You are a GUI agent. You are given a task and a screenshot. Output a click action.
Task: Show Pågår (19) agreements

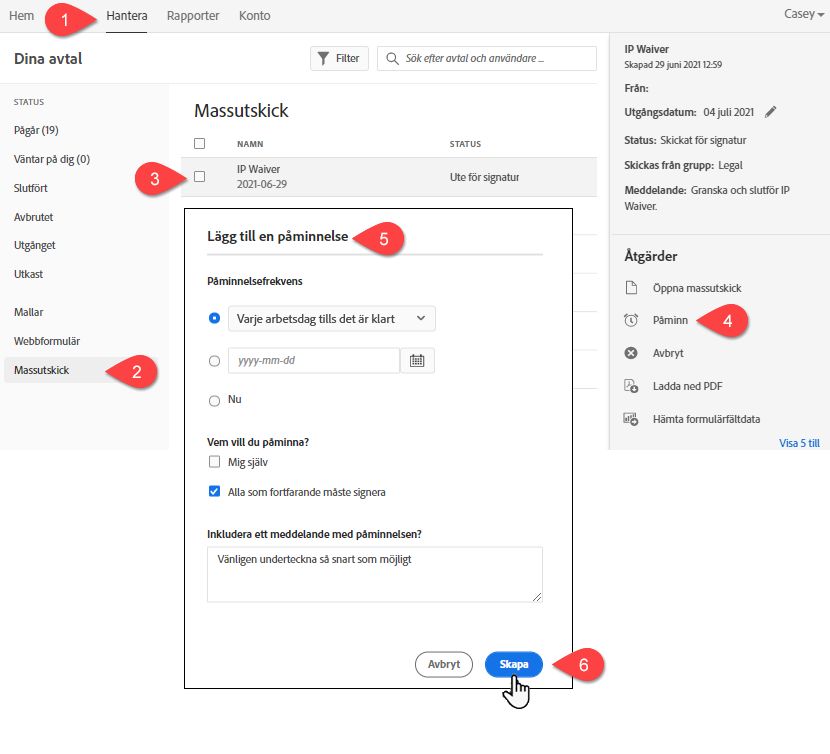[x=36, y=130]
